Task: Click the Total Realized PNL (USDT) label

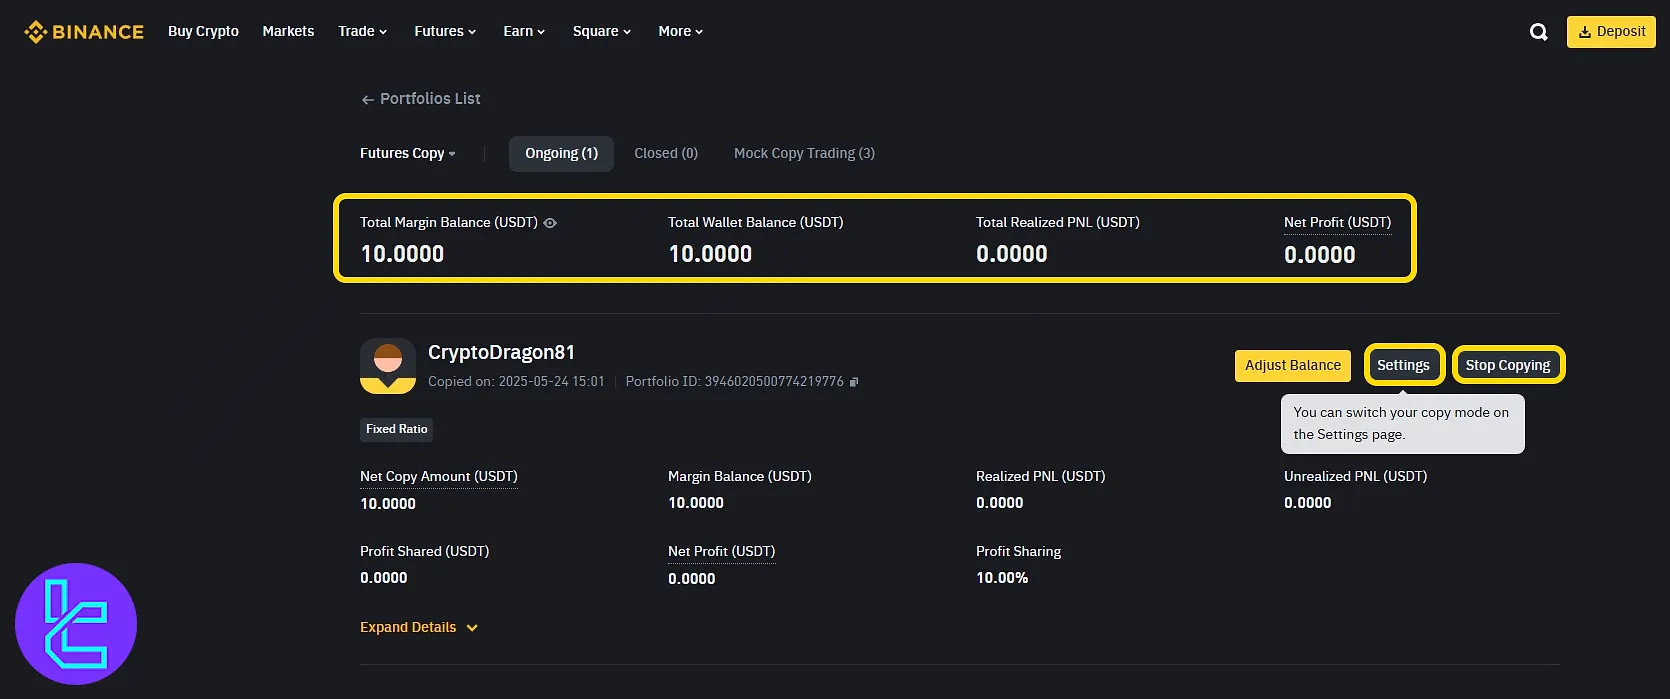Action: point(1058,223)
